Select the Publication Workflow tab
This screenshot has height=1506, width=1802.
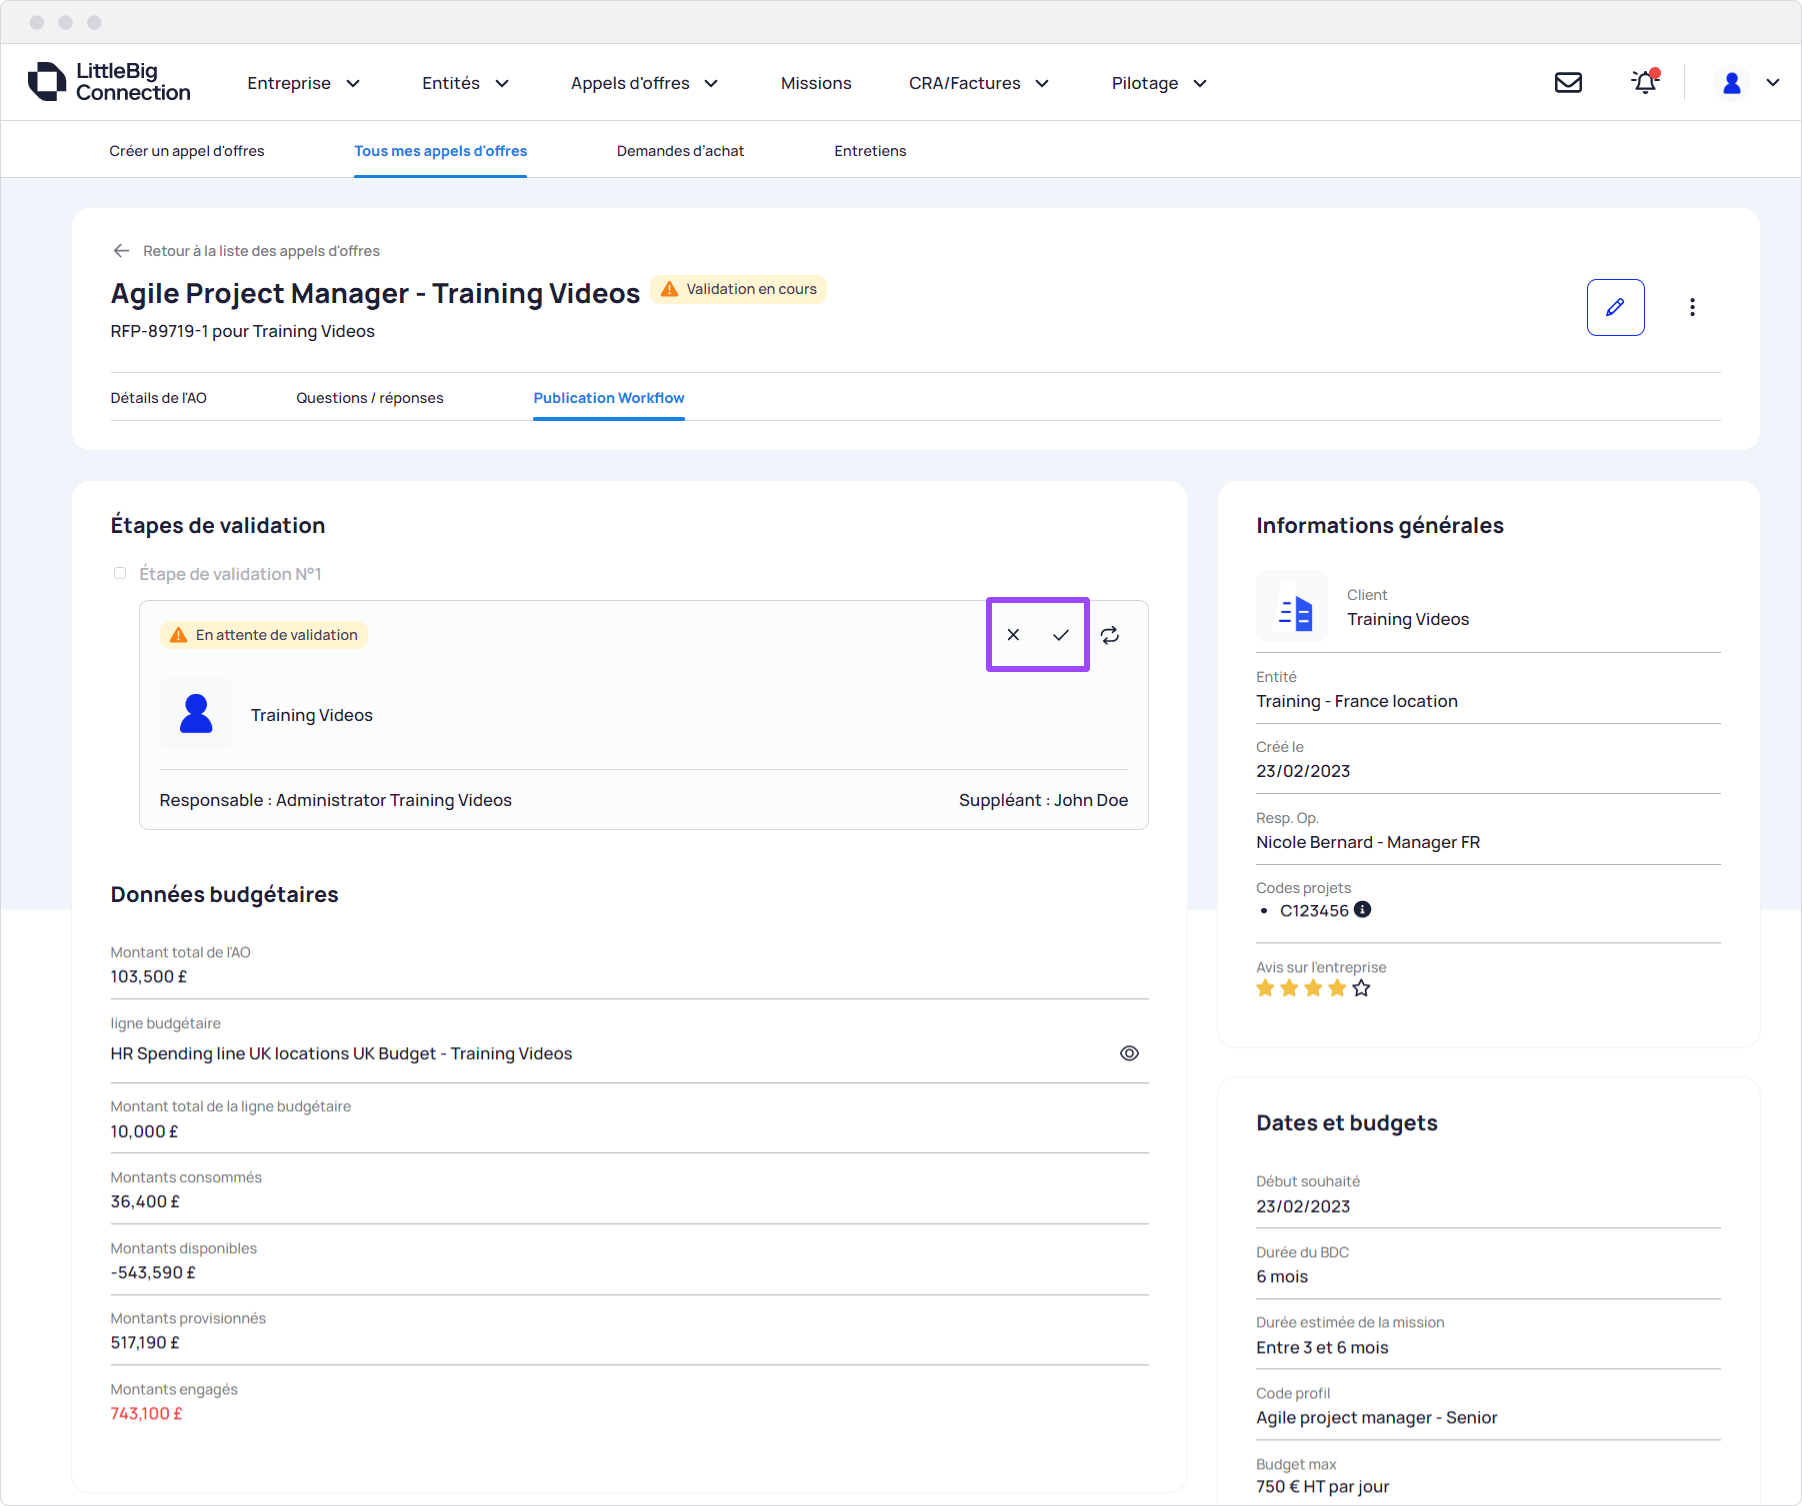[609, 398]
